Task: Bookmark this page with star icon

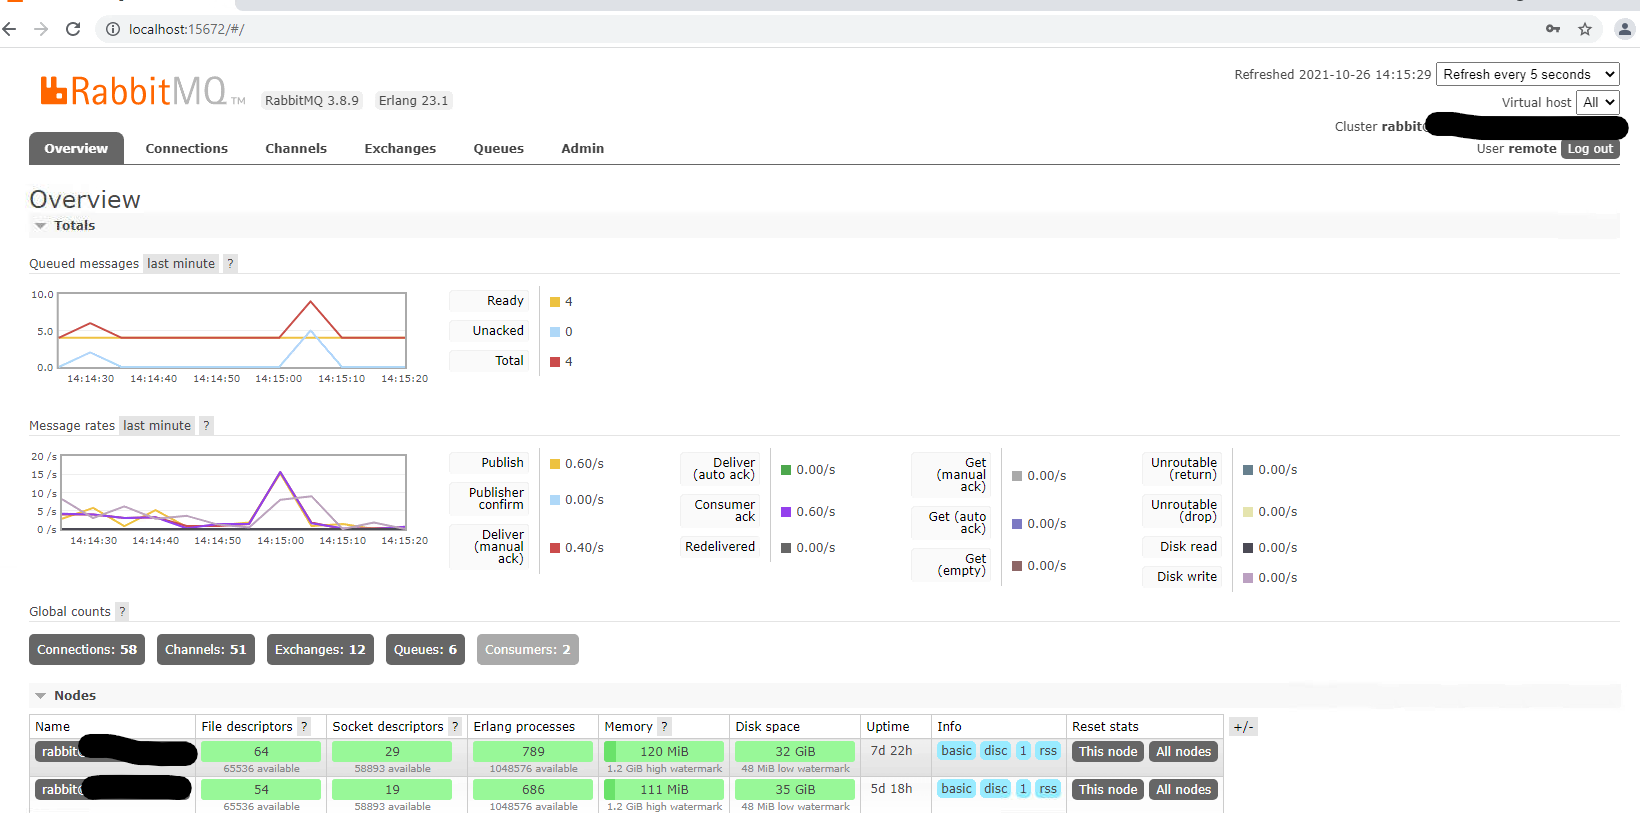Action: click(x=1585, y=29)
